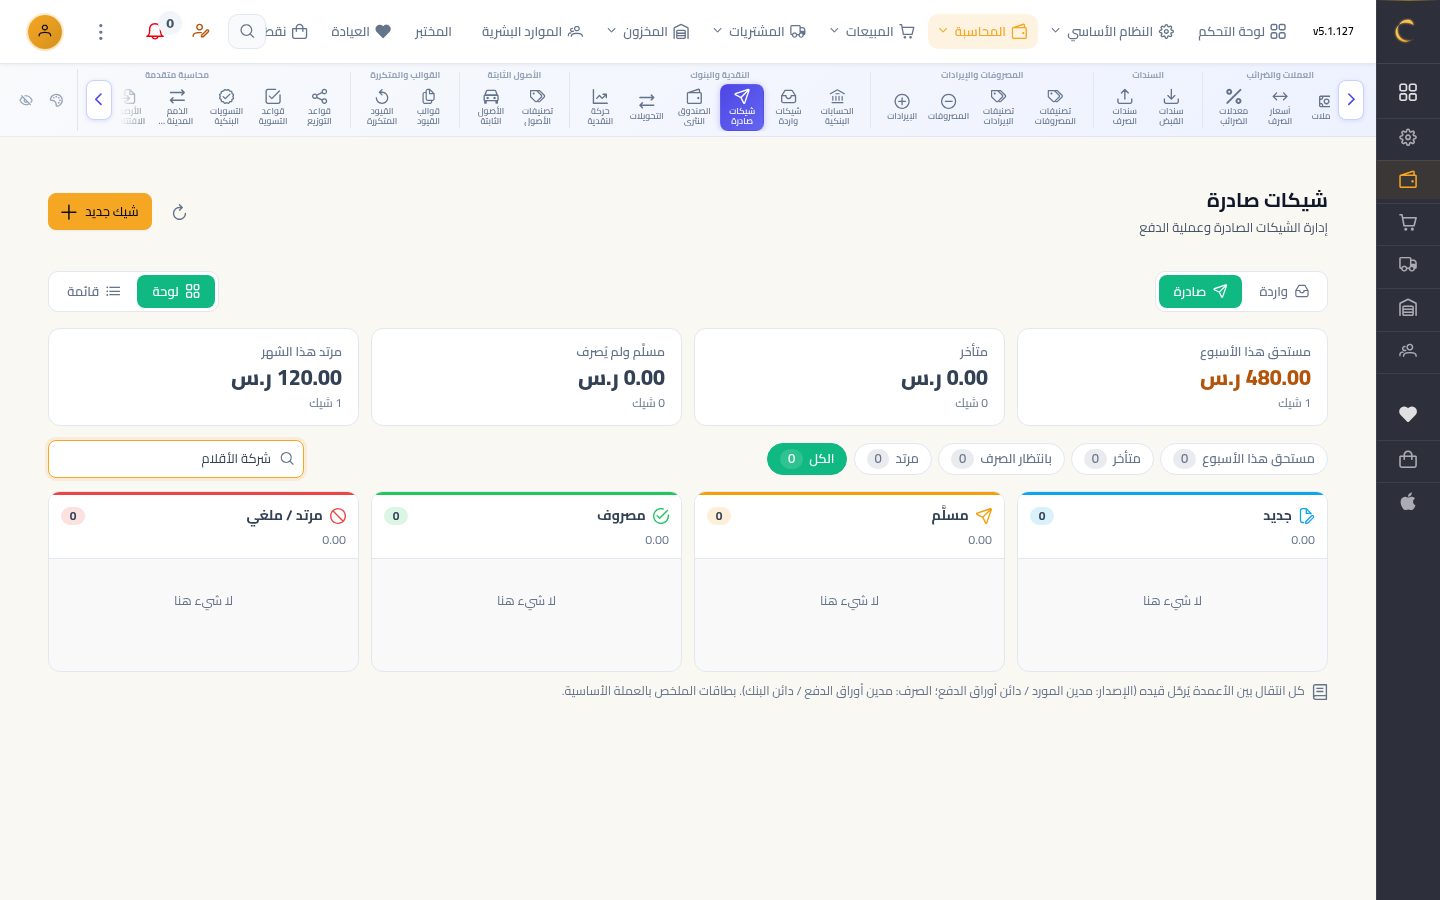This screenshot has width=1440, height=900.
Task: Open شيكات واردة from the ribbon
Action: tap(789, 107)
